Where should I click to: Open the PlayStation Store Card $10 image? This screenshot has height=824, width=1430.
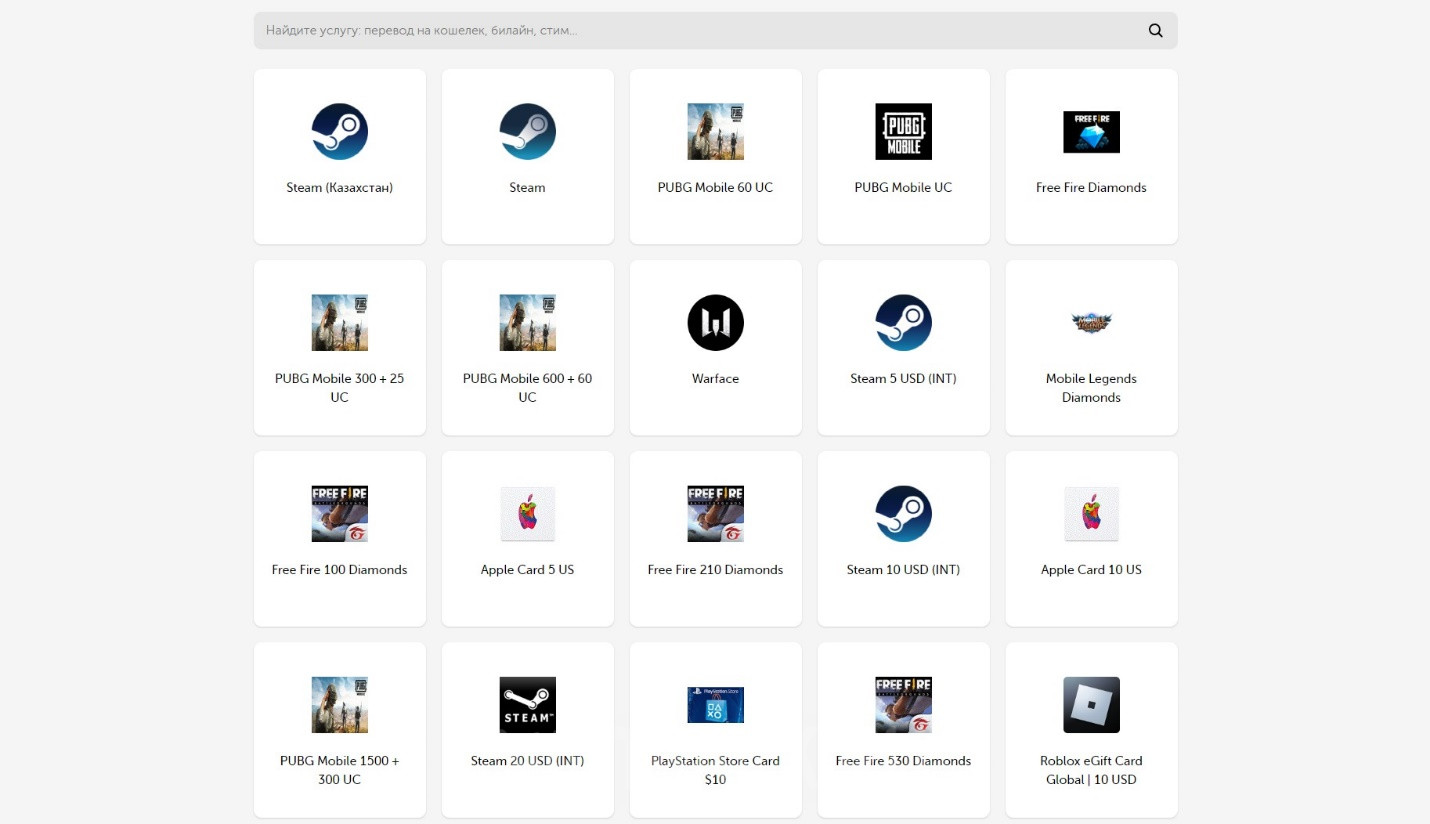[716, 705]
